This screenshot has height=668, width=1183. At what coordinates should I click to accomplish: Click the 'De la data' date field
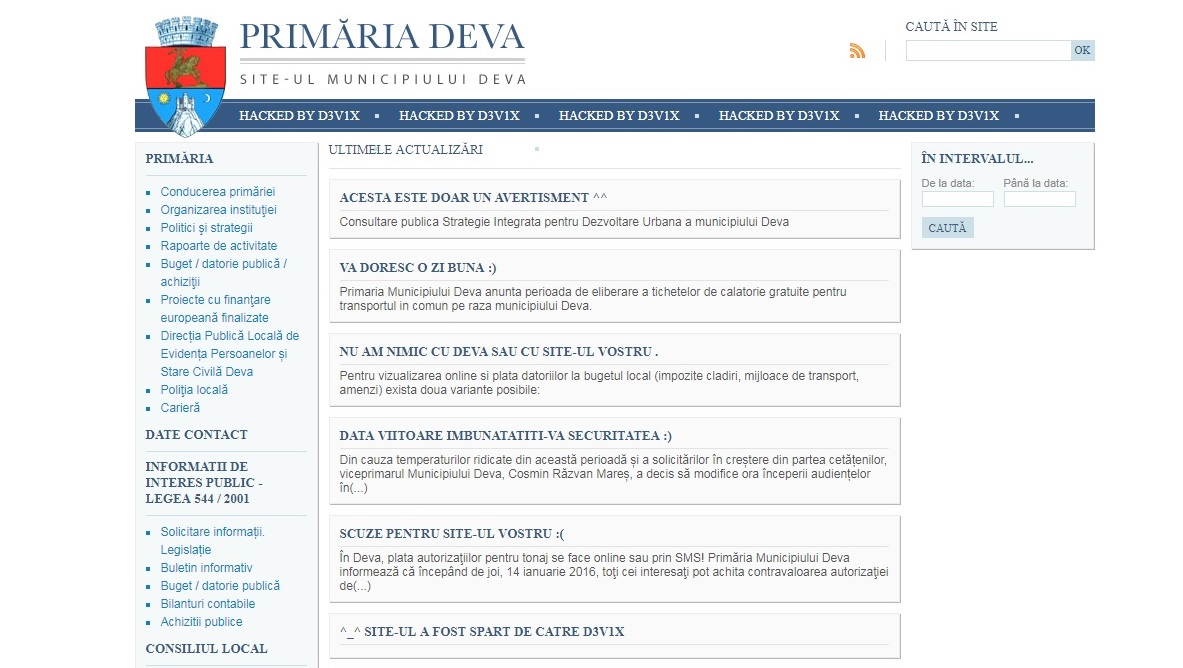point(957,199)
